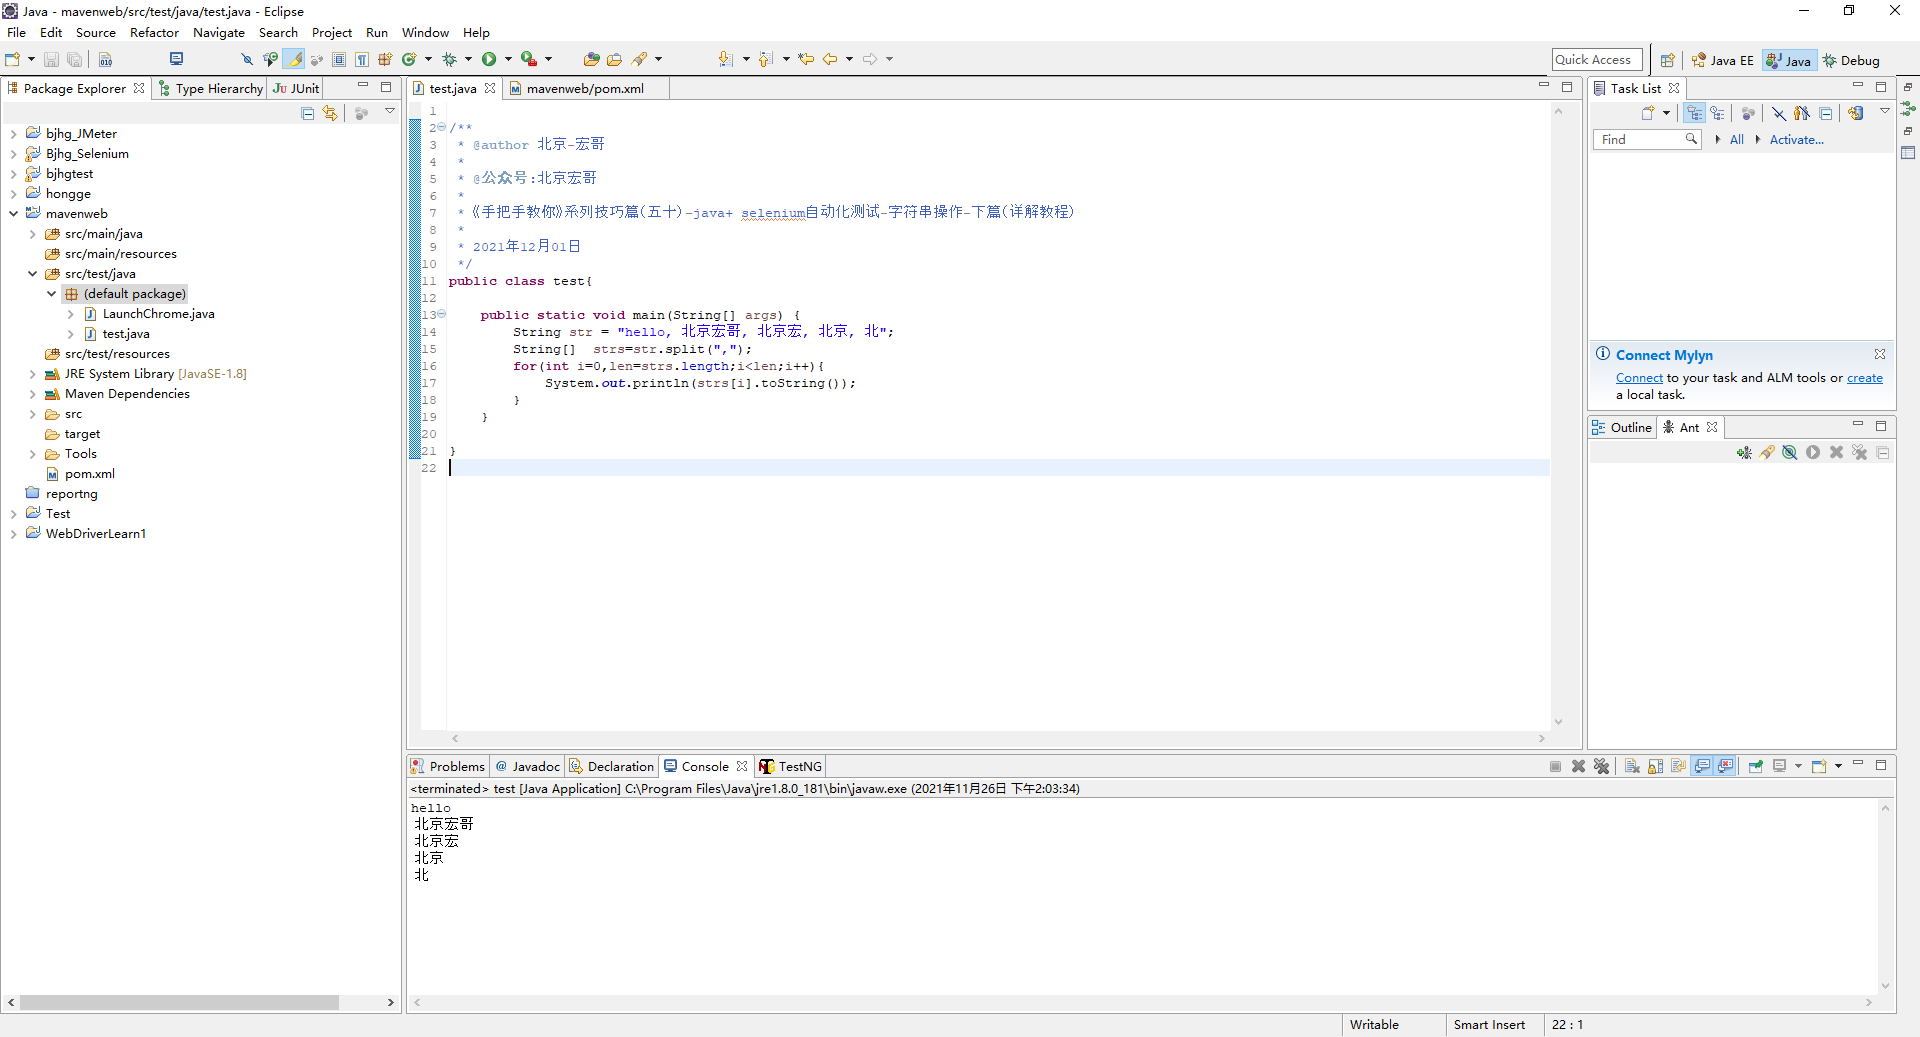
Task: Navigate Back with the yellow left arrow
Action: [x=830, y=59]
